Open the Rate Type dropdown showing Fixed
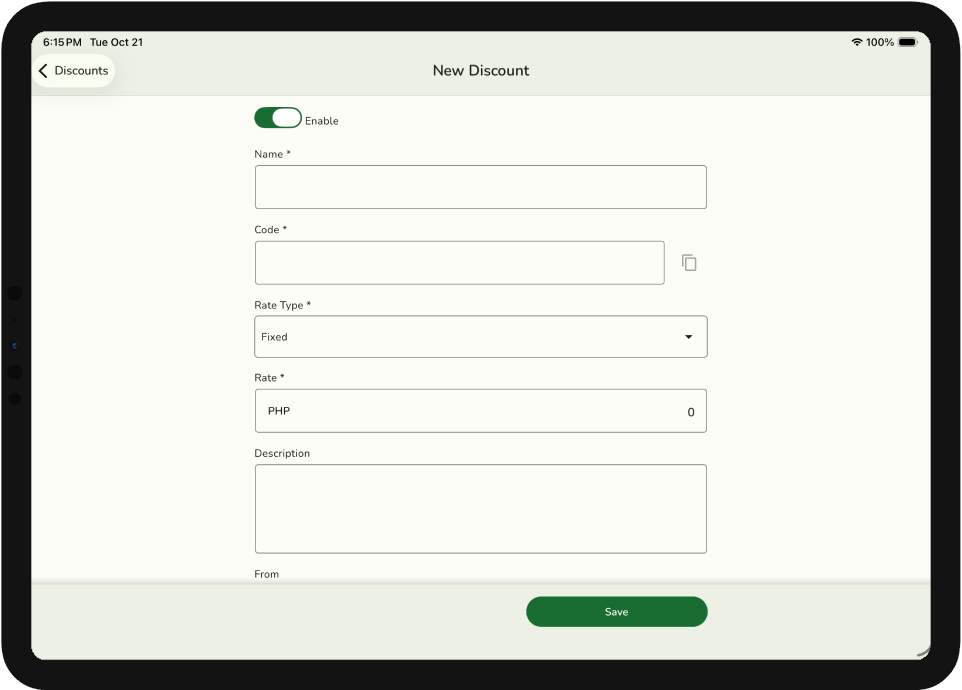The width and height of the screenshot is (962, 690). click(x=470, y=337)
